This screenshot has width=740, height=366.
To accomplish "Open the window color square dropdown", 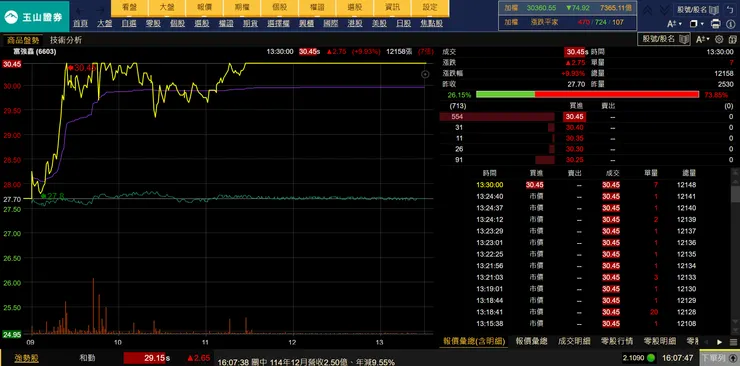I will tap(697, 24).
